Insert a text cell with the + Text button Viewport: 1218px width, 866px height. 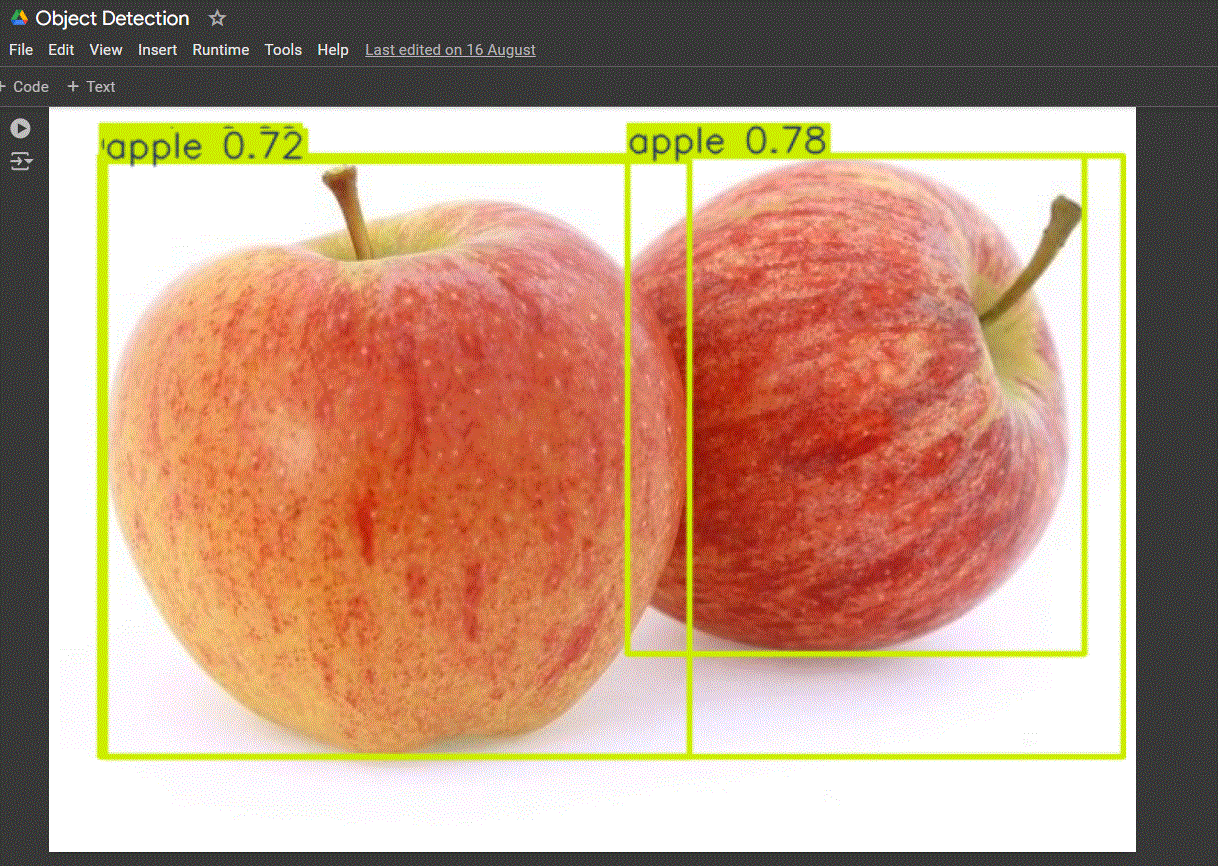[x=90, y=86]
